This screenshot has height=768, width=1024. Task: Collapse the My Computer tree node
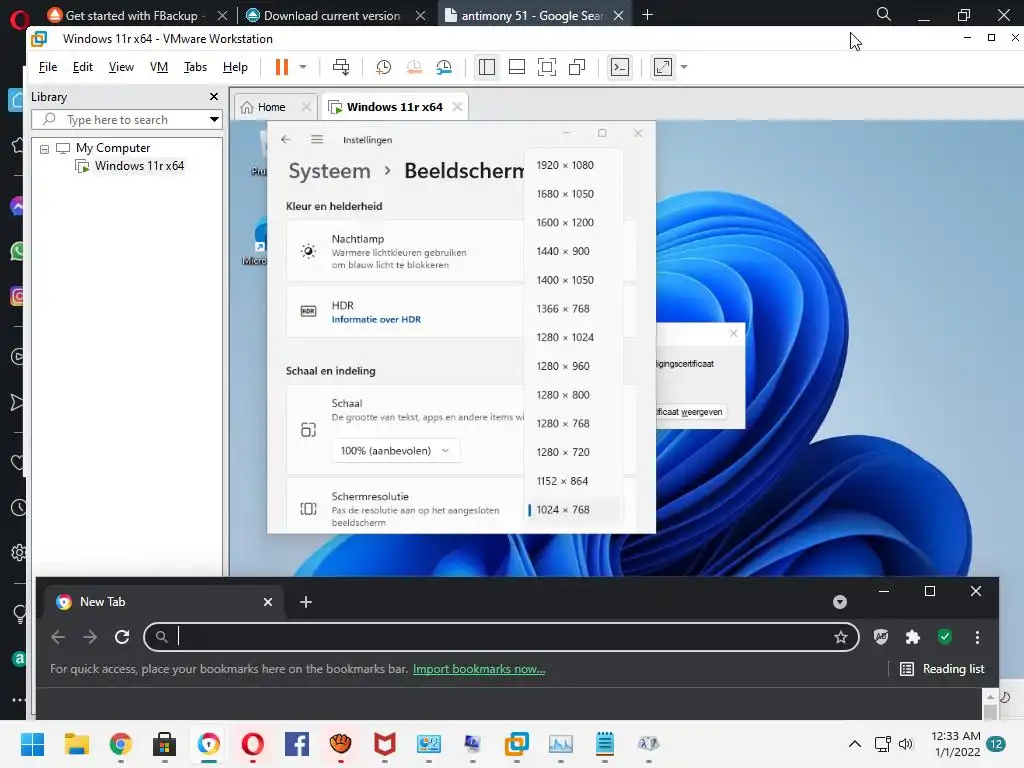click(x=44, y=149)
